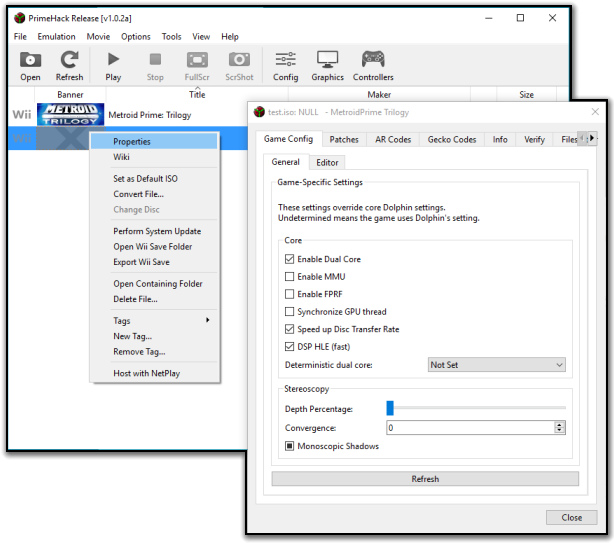Increase Convergence with the up stepper arrow
The image size is (614, 543).
click(560, 424)
